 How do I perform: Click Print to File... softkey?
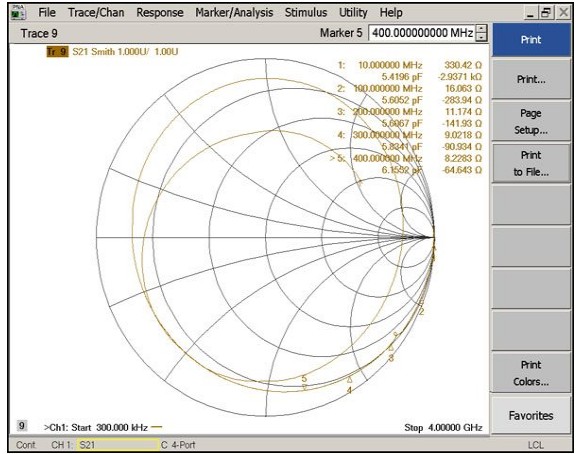point(531,163)
